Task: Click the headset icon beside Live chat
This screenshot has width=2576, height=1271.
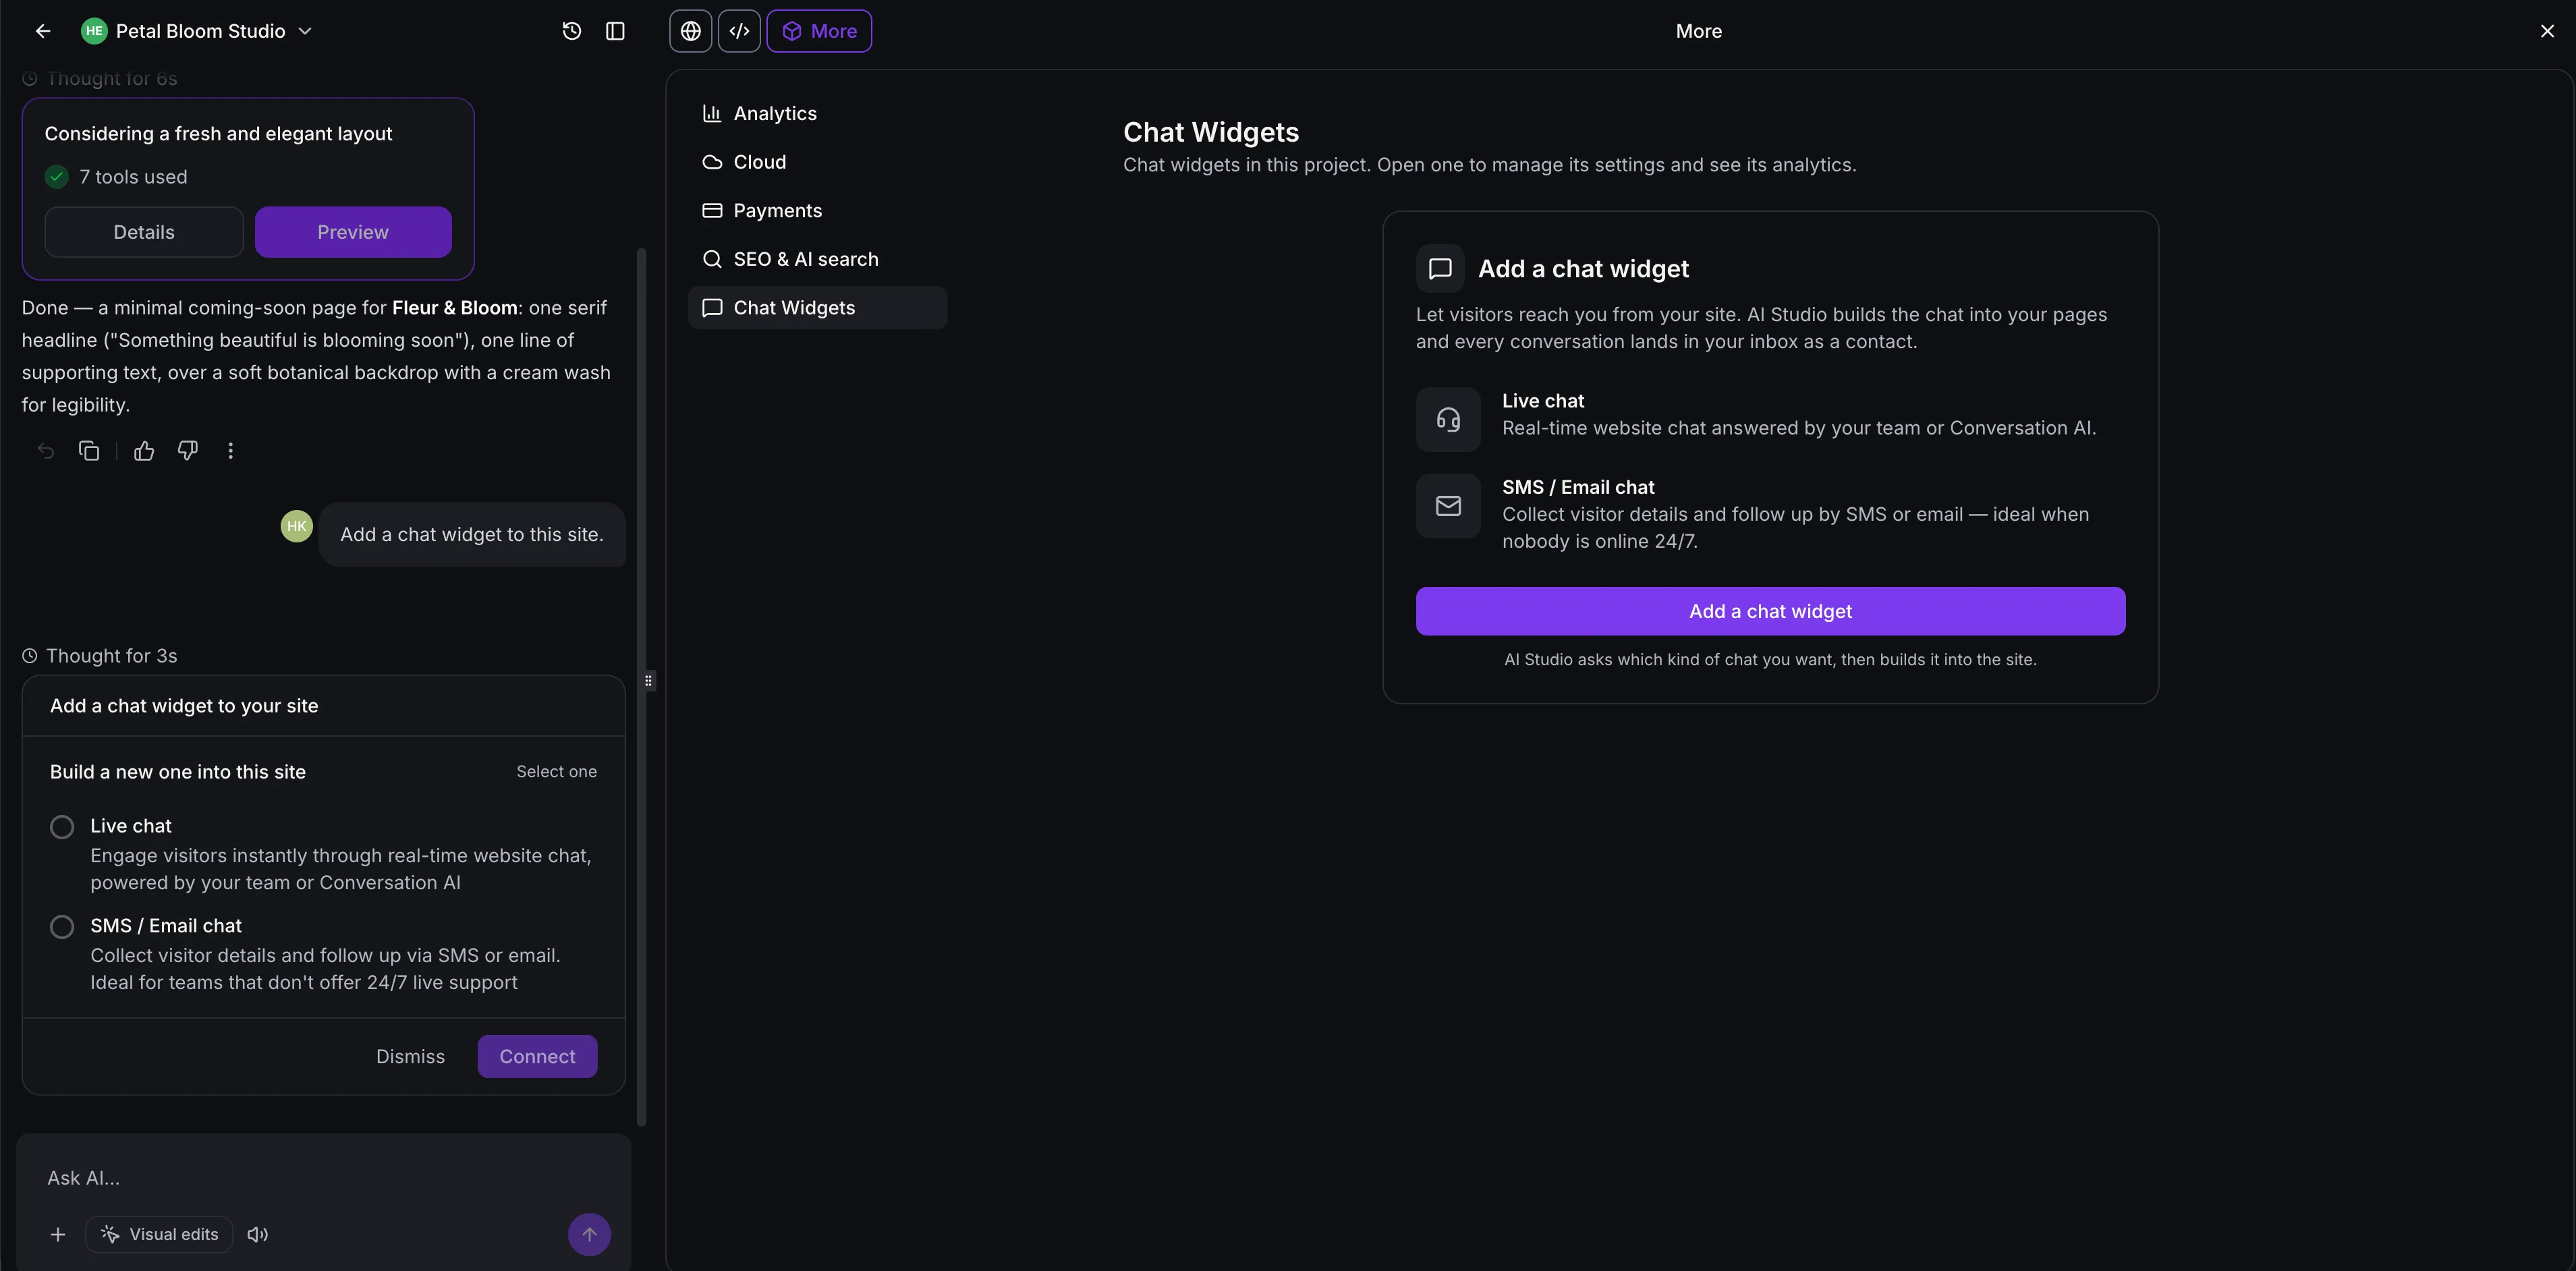Action: [1448, 420]
